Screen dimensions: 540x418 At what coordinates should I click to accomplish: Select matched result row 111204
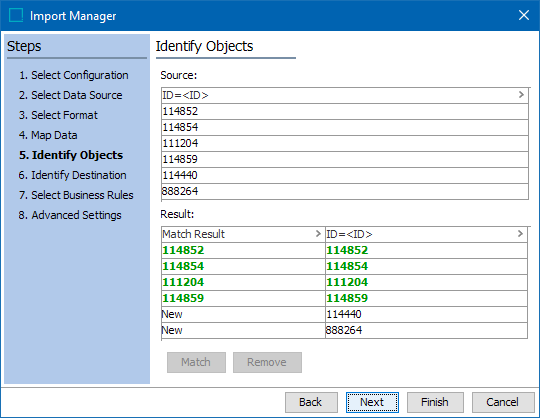tap(344, 282)
